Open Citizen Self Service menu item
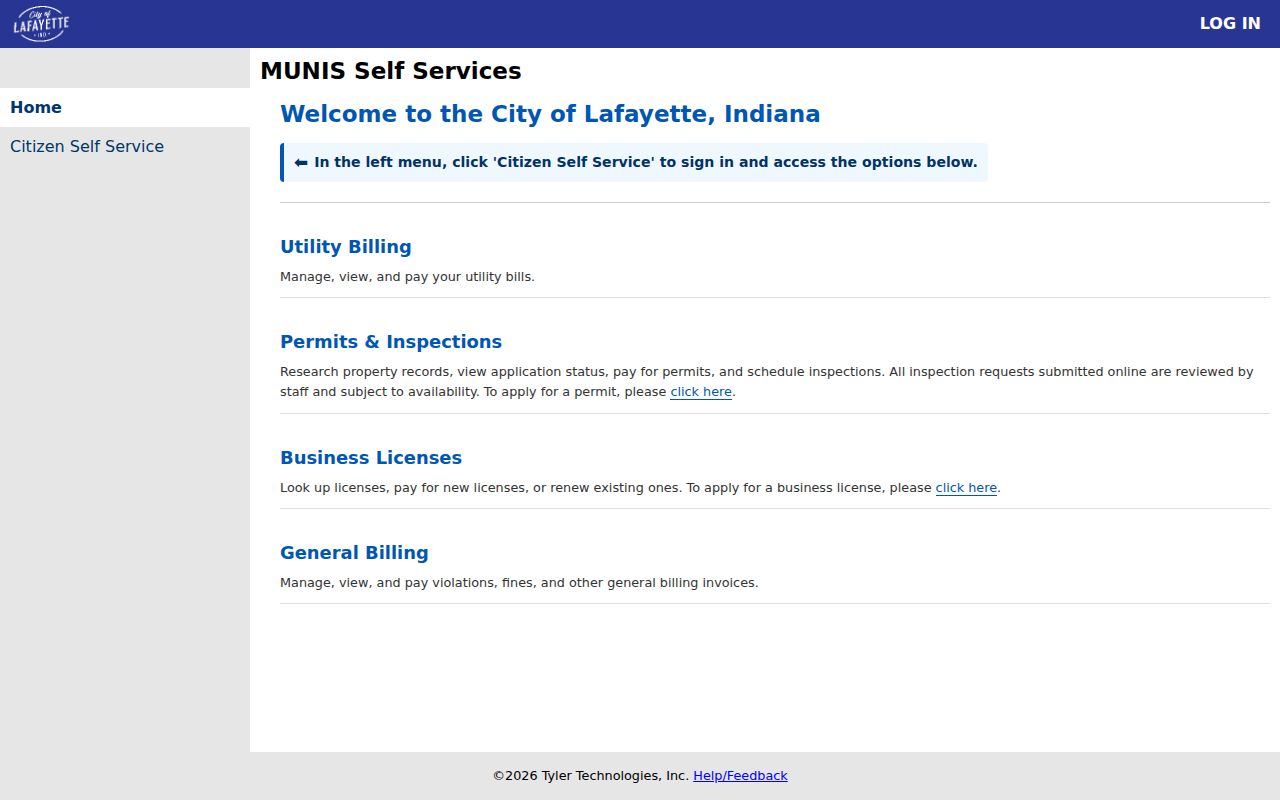 [125, 146]
